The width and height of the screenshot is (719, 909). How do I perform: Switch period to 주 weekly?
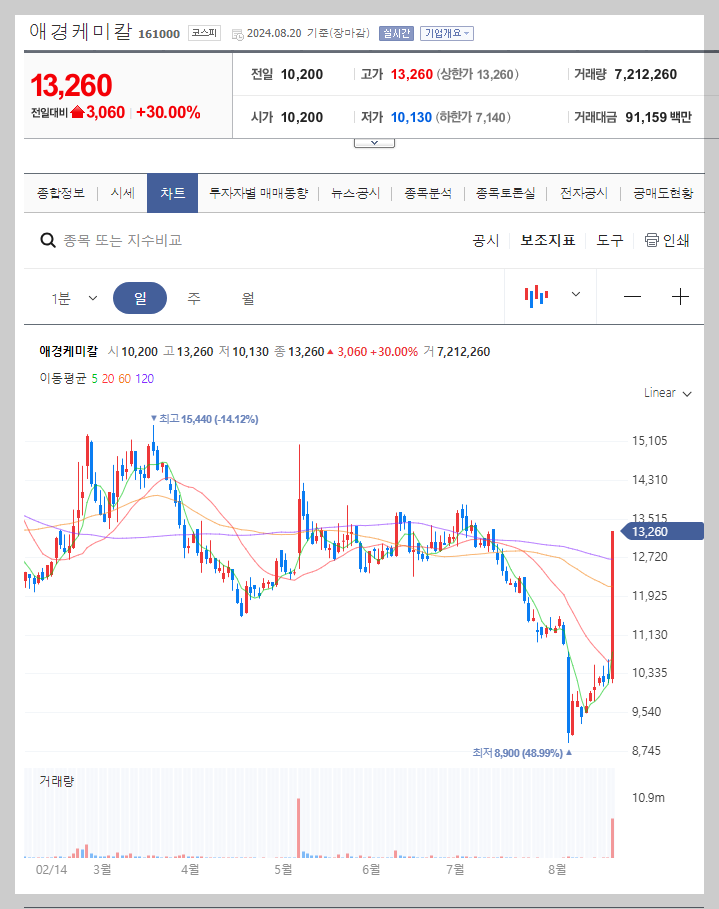tap(195, 296)
